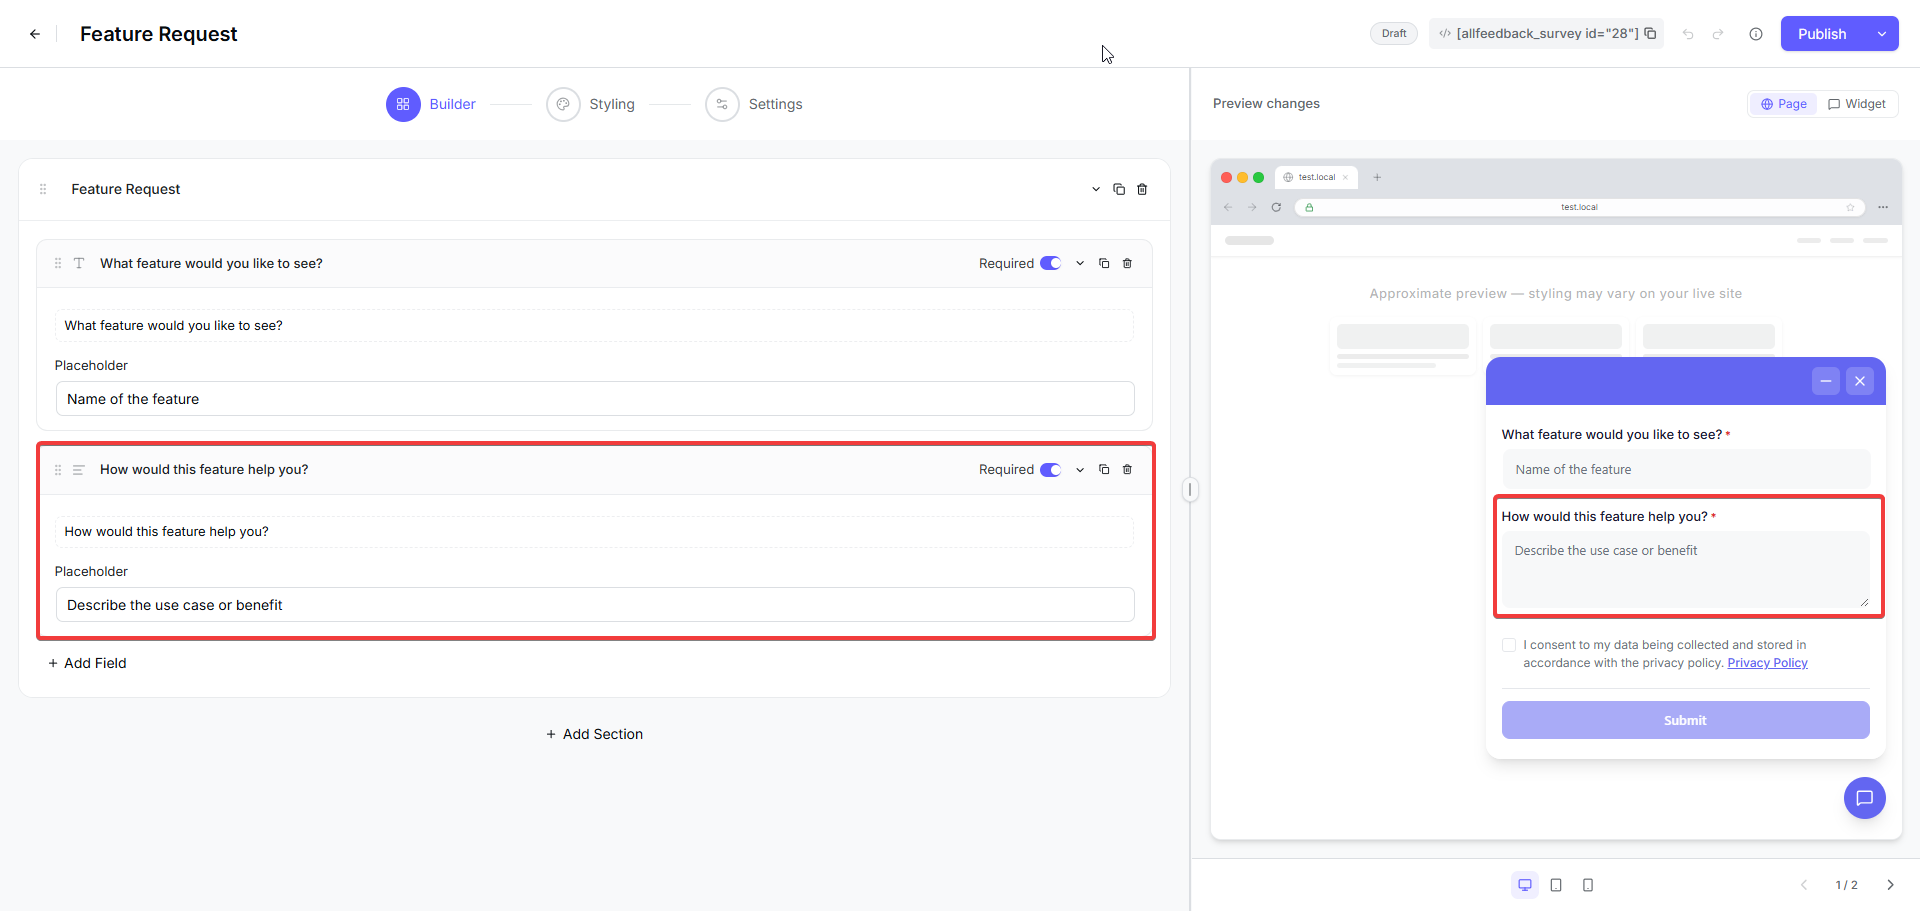Switch to the Settings step
1920x911 pixels.
754,104
